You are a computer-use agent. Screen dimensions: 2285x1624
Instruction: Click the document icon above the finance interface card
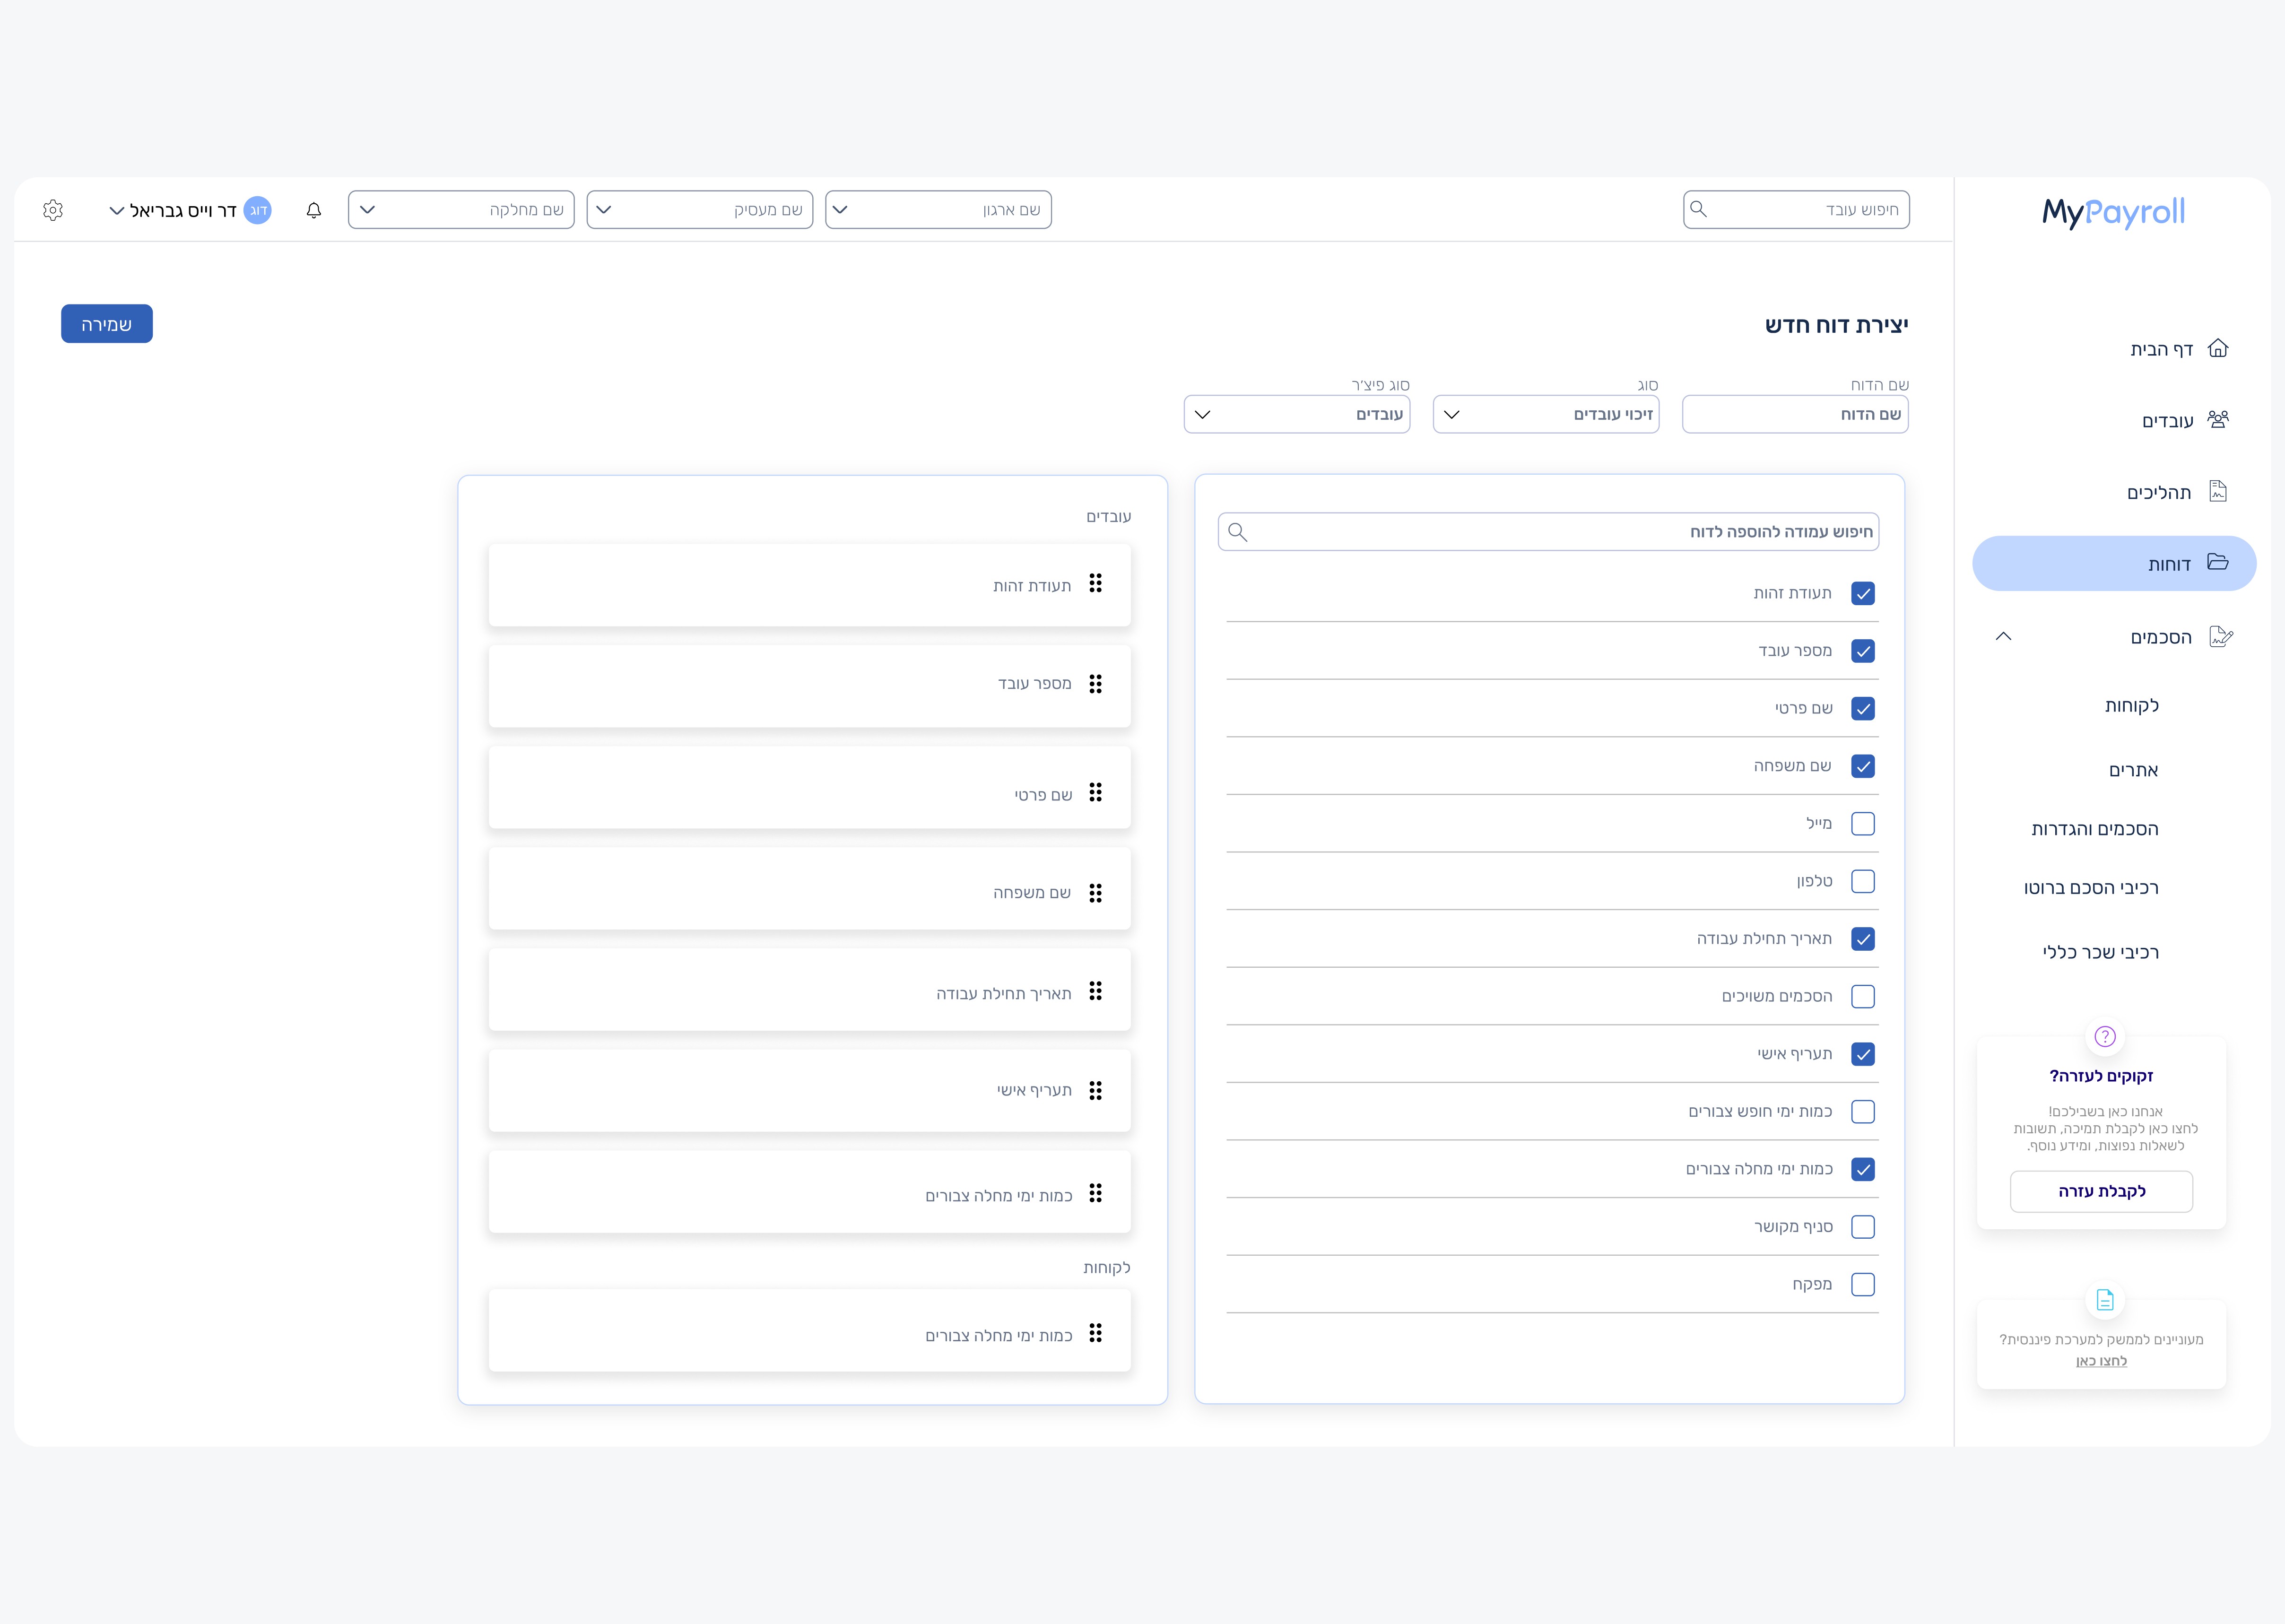click(2105, 1300)
